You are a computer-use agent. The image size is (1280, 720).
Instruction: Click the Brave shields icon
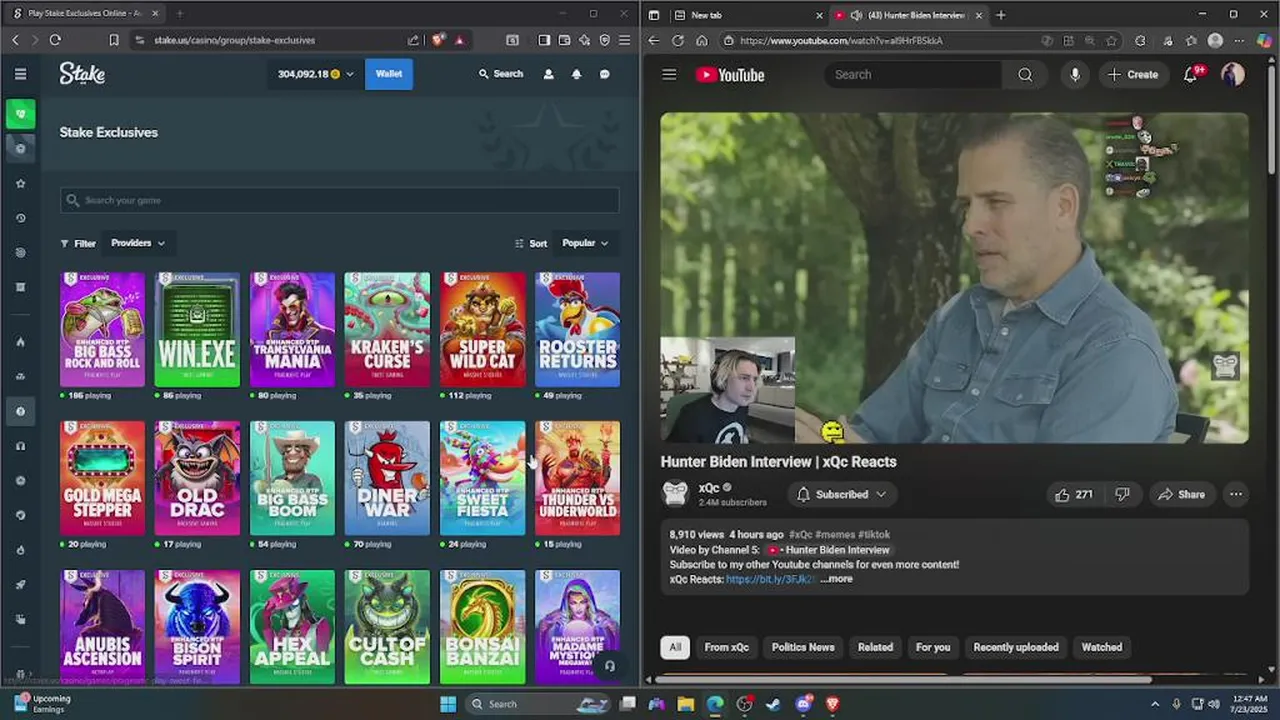point(438,40)
